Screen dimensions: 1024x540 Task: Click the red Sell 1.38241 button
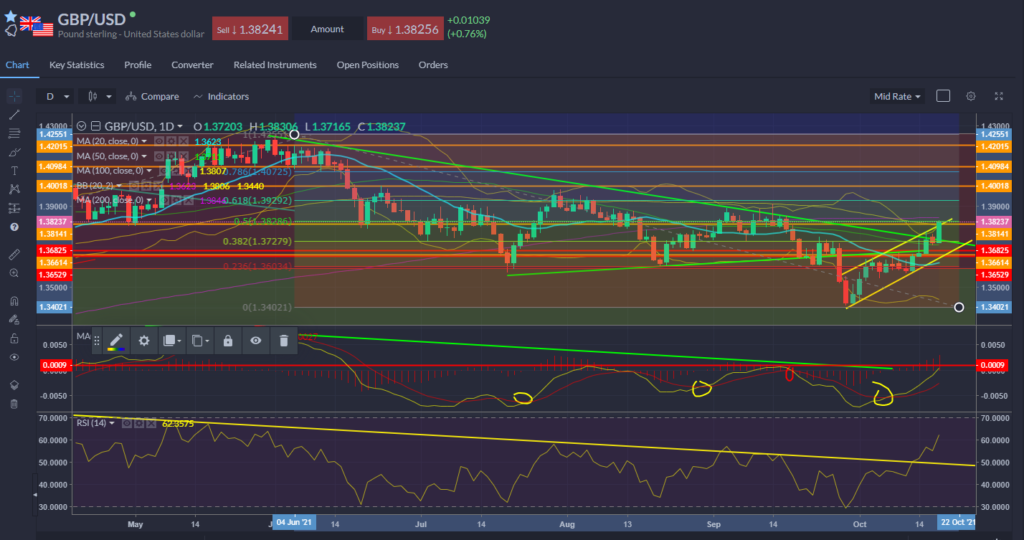tap(248, 29)
